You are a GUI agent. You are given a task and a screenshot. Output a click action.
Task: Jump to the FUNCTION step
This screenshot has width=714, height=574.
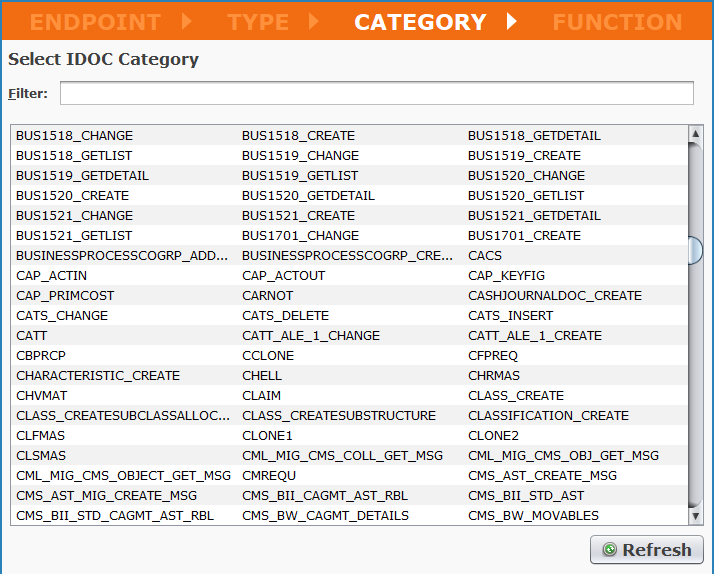[617, 22]
